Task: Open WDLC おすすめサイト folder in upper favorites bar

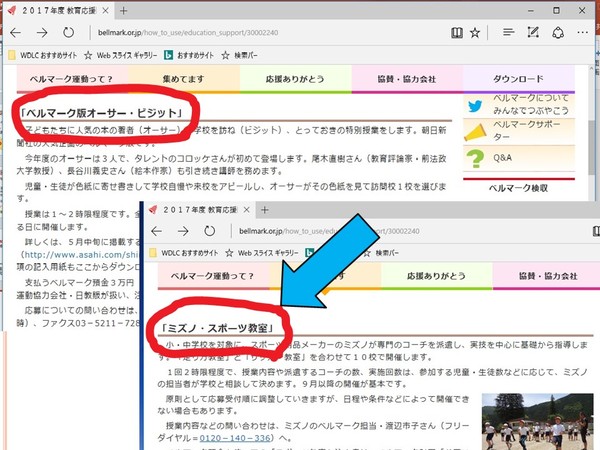Action: click(42, 55)
